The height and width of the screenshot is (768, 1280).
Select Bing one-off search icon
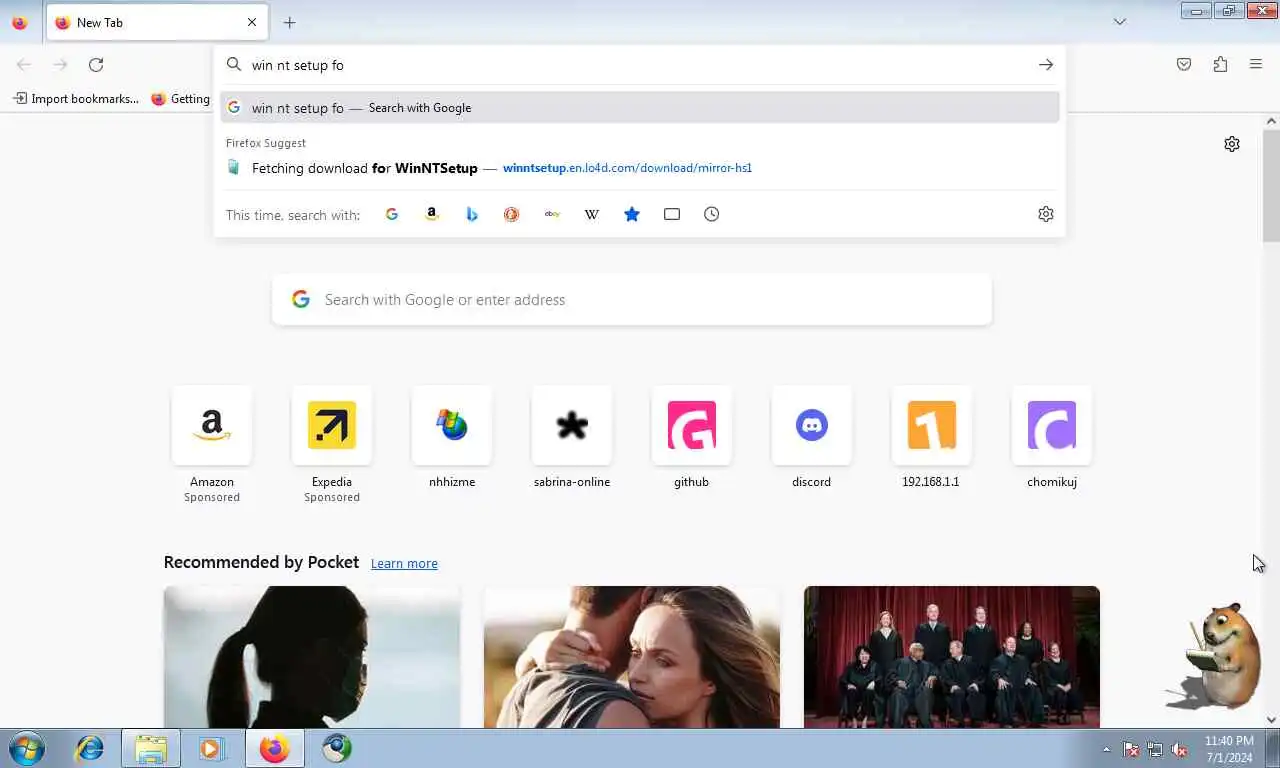(472, 214)
